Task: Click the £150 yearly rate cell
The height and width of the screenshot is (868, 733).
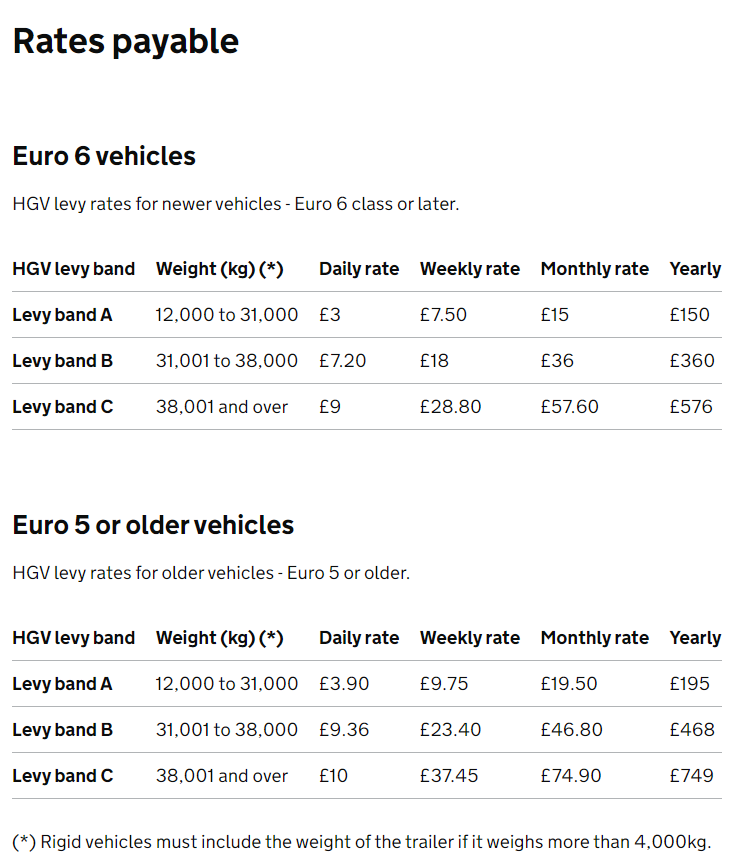Action: tap(689, 315)
